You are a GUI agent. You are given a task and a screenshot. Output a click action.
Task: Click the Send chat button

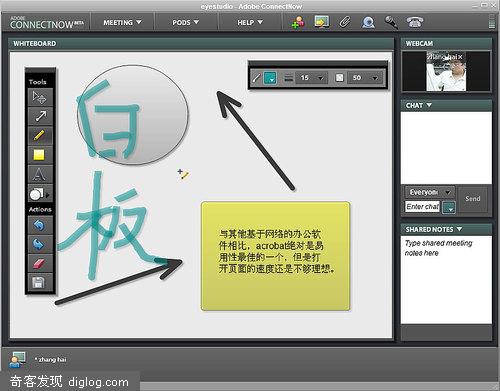coord(473,199)
